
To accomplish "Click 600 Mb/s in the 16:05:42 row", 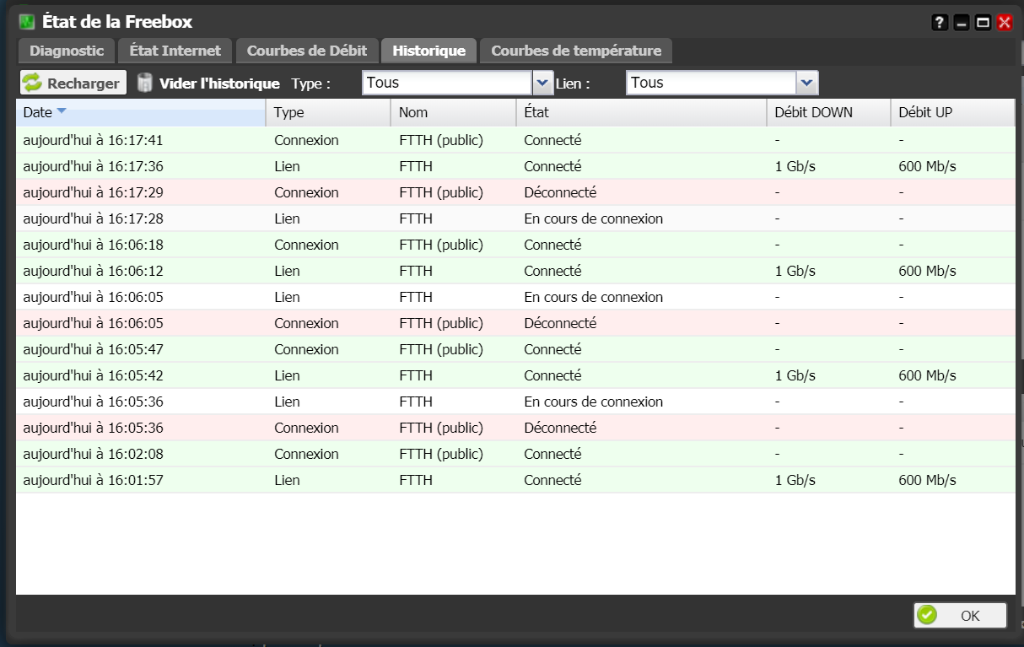I will 927,375.
